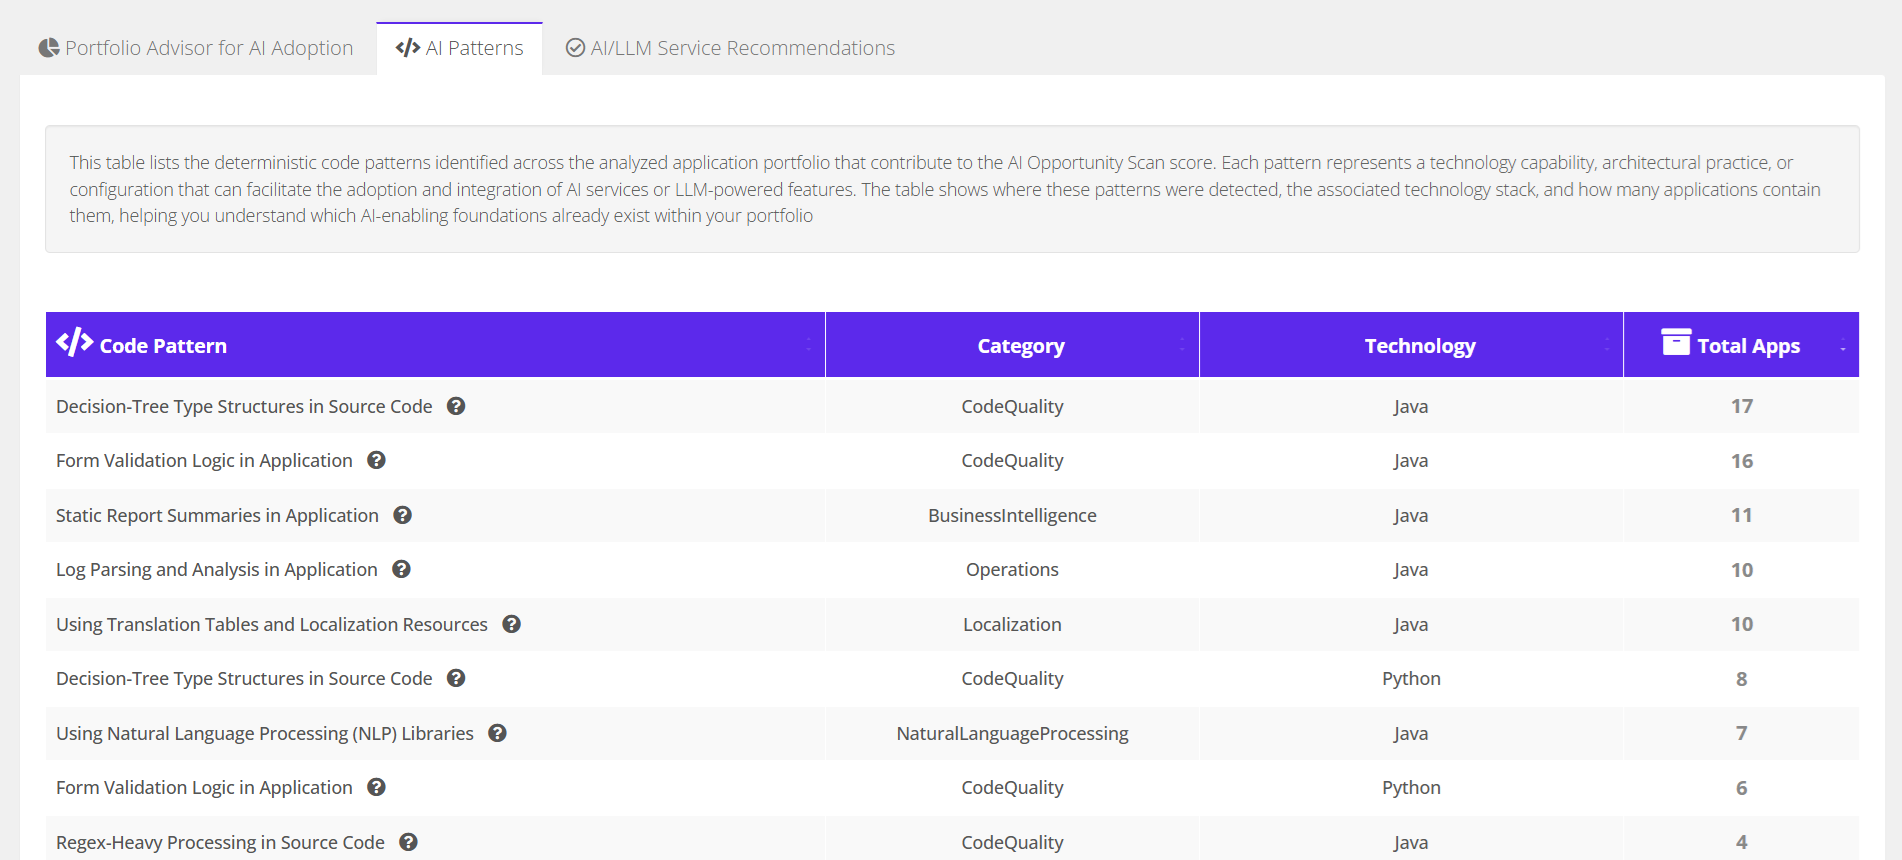Sort table by Category column header
This screenshot has height=860, width=1902.
(x=1012, y=345)
